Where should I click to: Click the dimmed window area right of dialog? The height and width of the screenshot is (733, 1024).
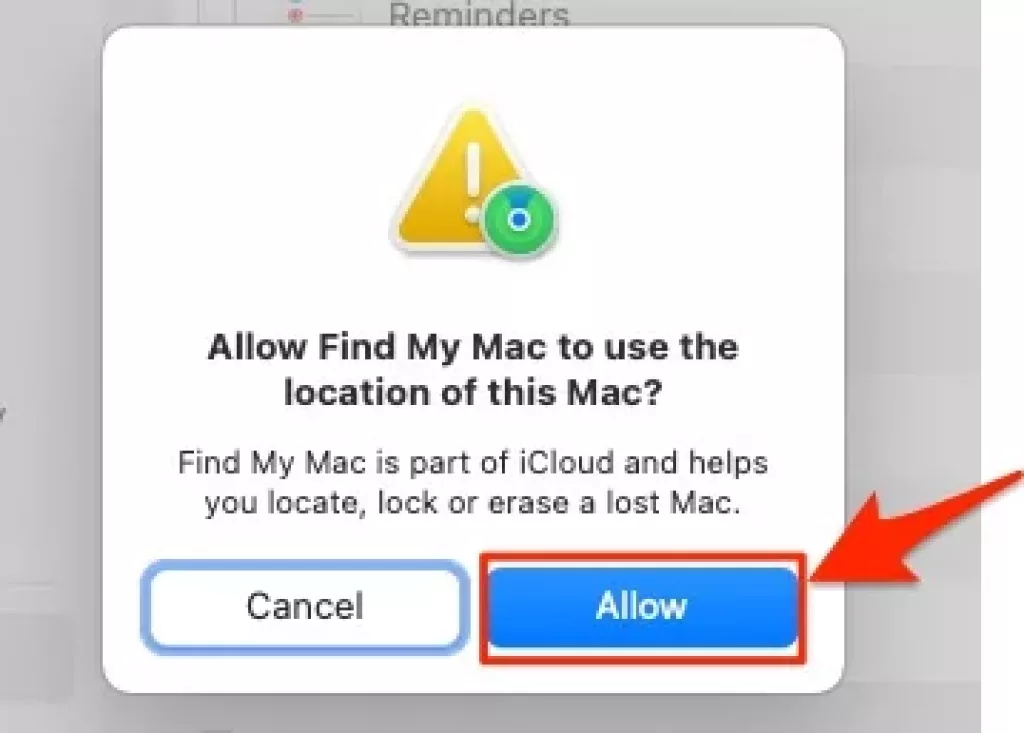coord(913,261)
